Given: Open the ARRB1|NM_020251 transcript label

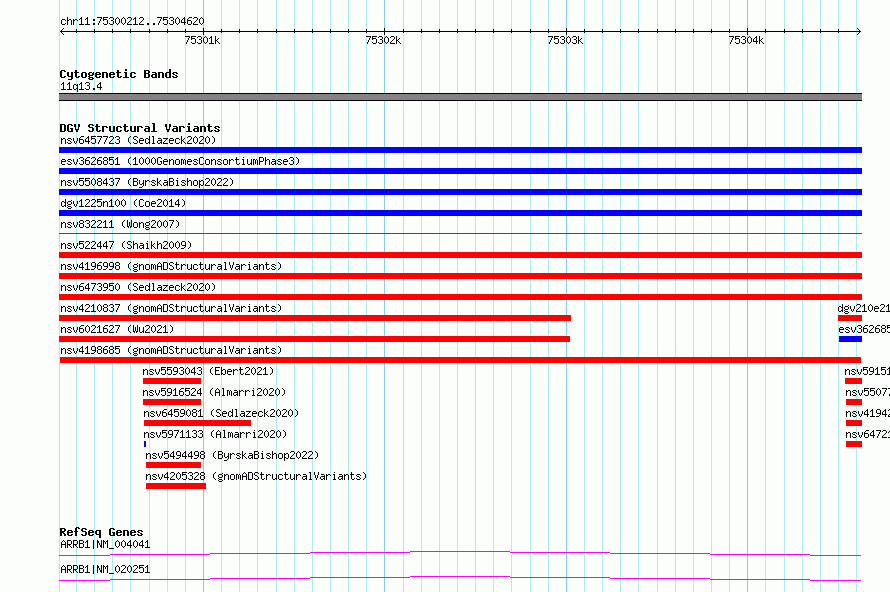Looking at the screenshot, I should tap(105, 569).
